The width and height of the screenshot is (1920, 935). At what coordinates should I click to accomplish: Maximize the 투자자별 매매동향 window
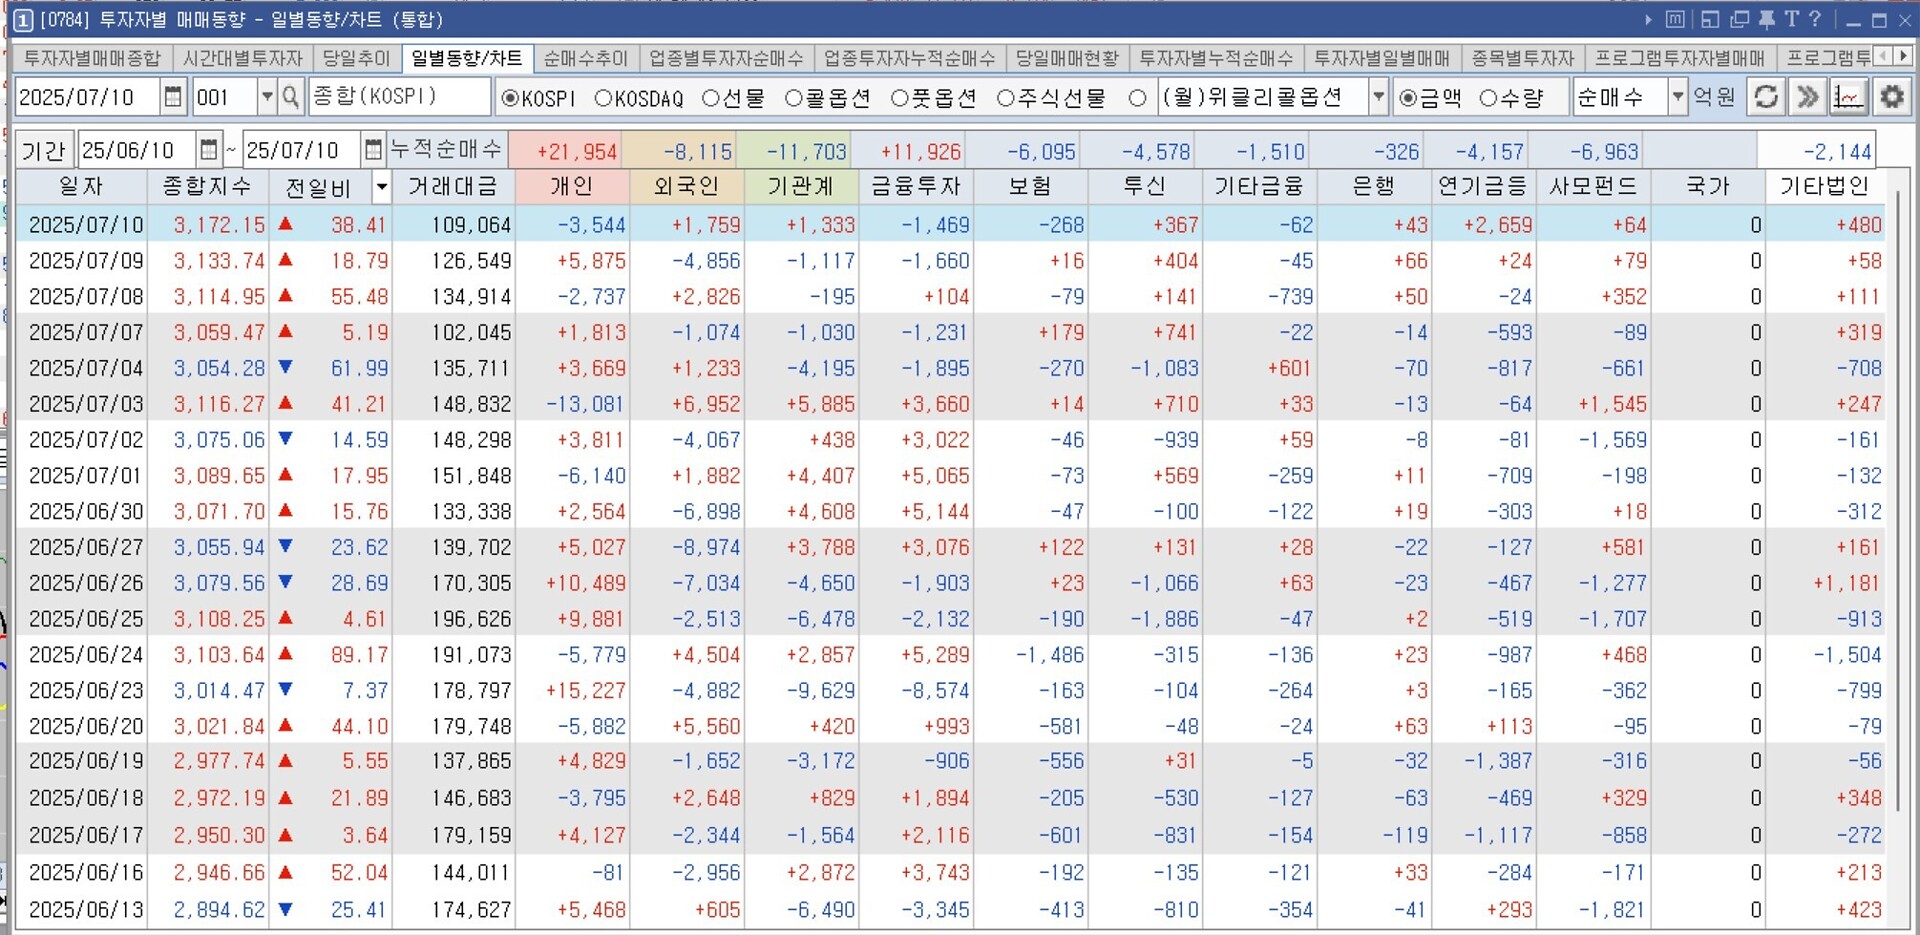click(x=1878, y=20)
